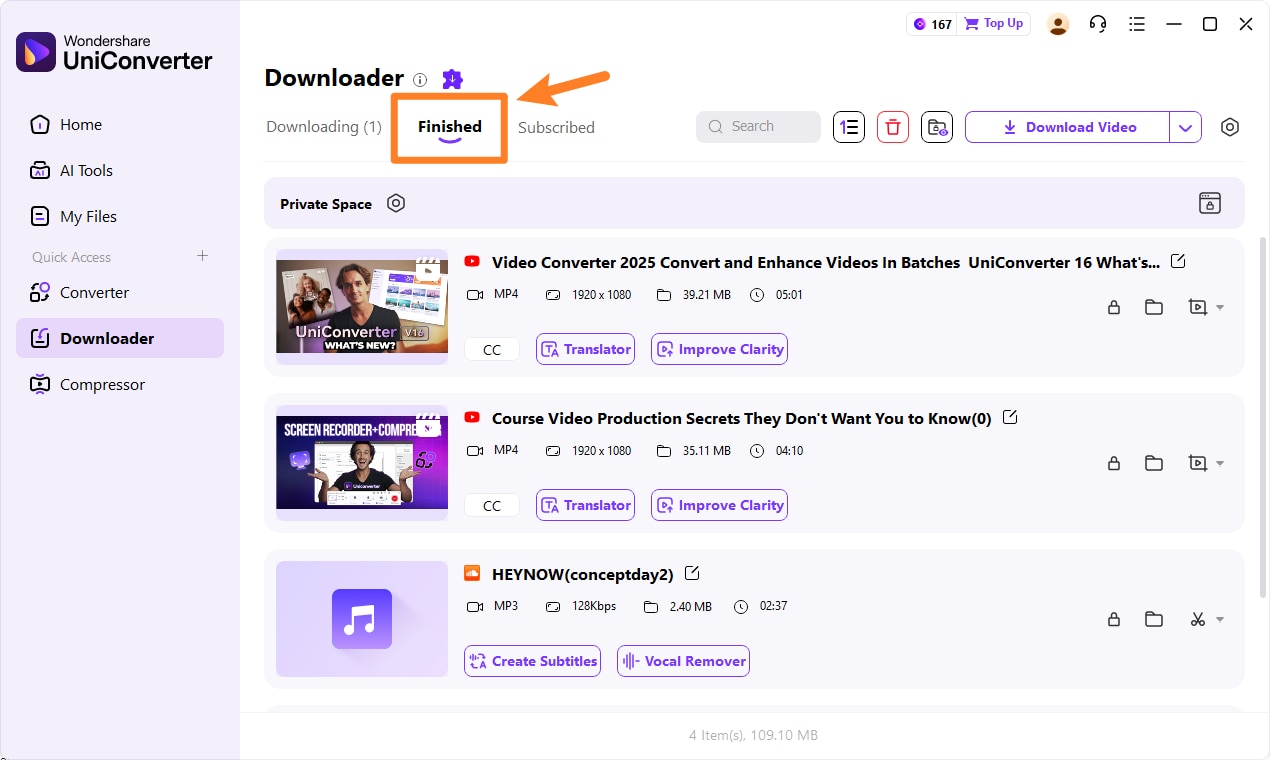Click the Wondershare UniConverter logo
The height and width of the screenshot is (760, 1270).
pos(114,52)
